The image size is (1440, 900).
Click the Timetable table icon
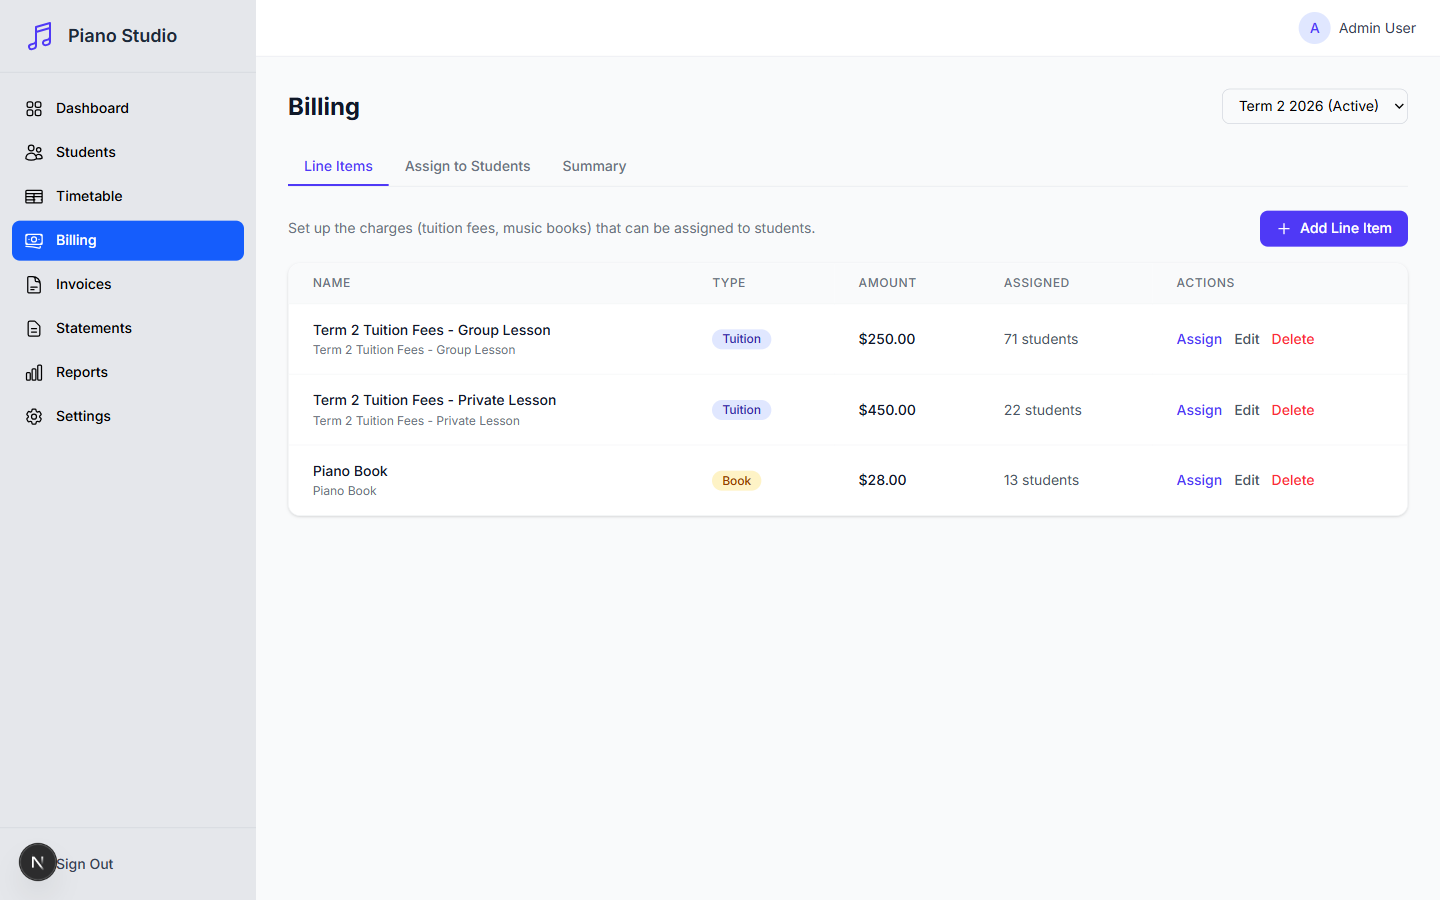click(34, 196)
